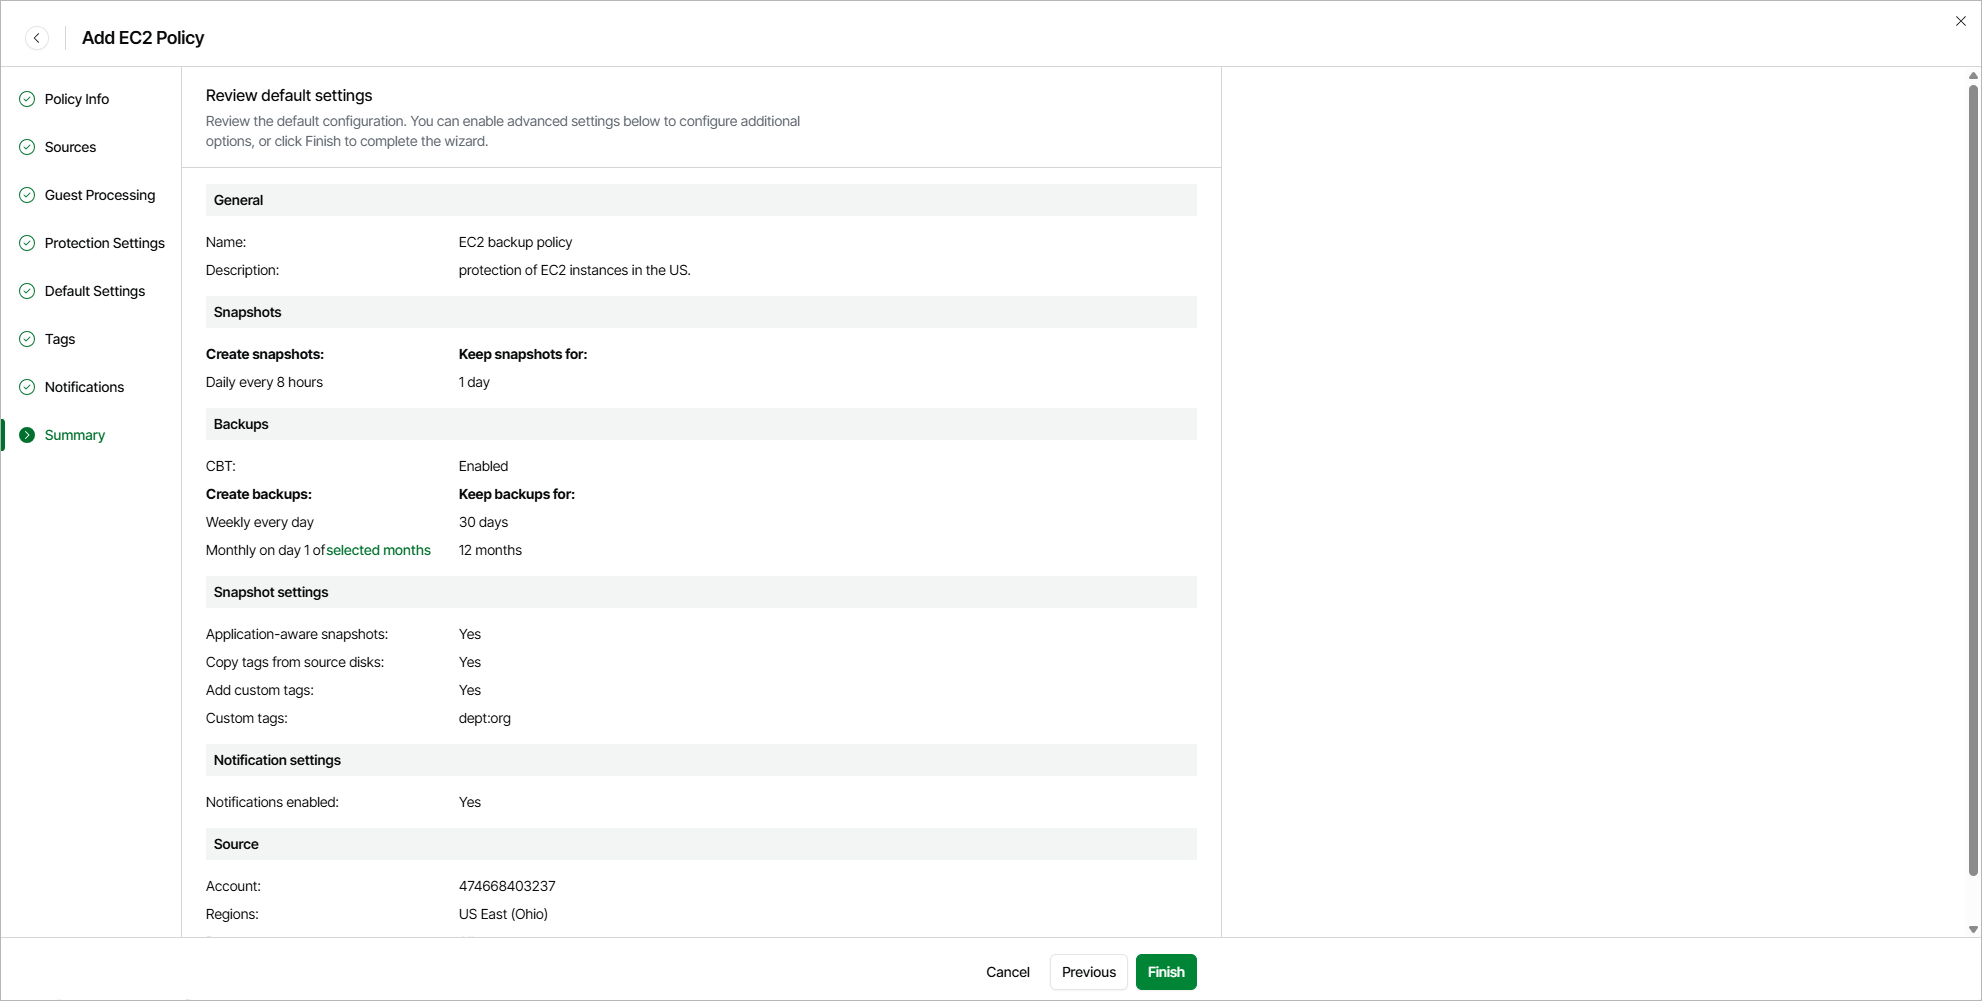Click the Guest Processing step checkmark icon

pyautogui.click(x=27, y=195)
